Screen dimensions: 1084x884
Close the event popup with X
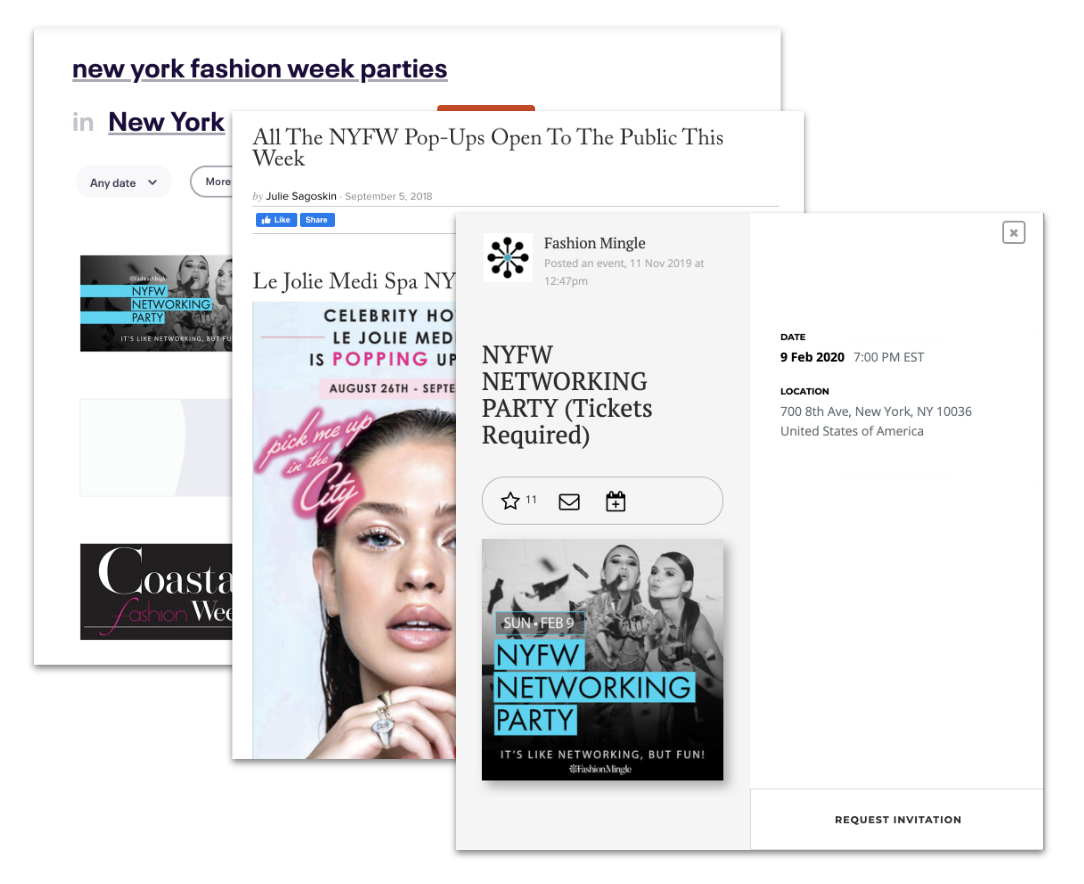[1013, 232]
